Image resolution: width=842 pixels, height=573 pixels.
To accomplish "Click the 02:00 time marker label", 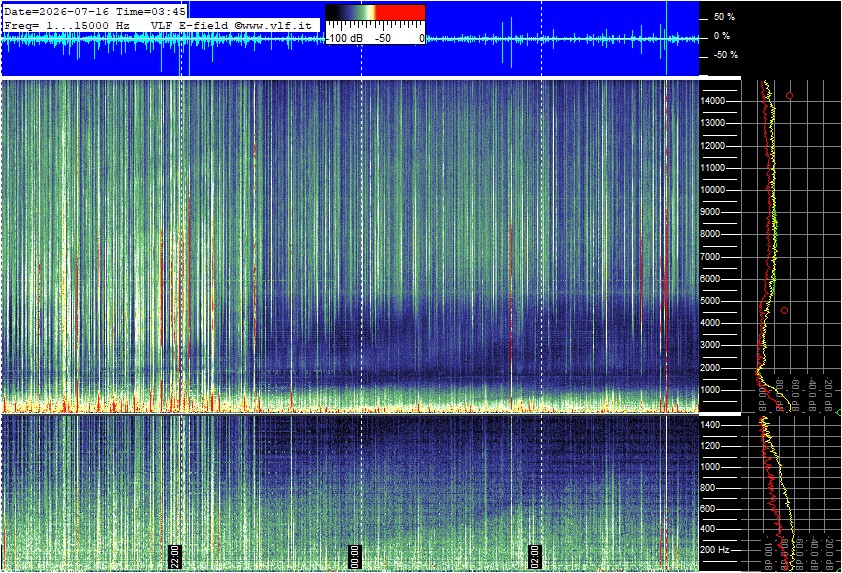I will click(x=535, y=556).
